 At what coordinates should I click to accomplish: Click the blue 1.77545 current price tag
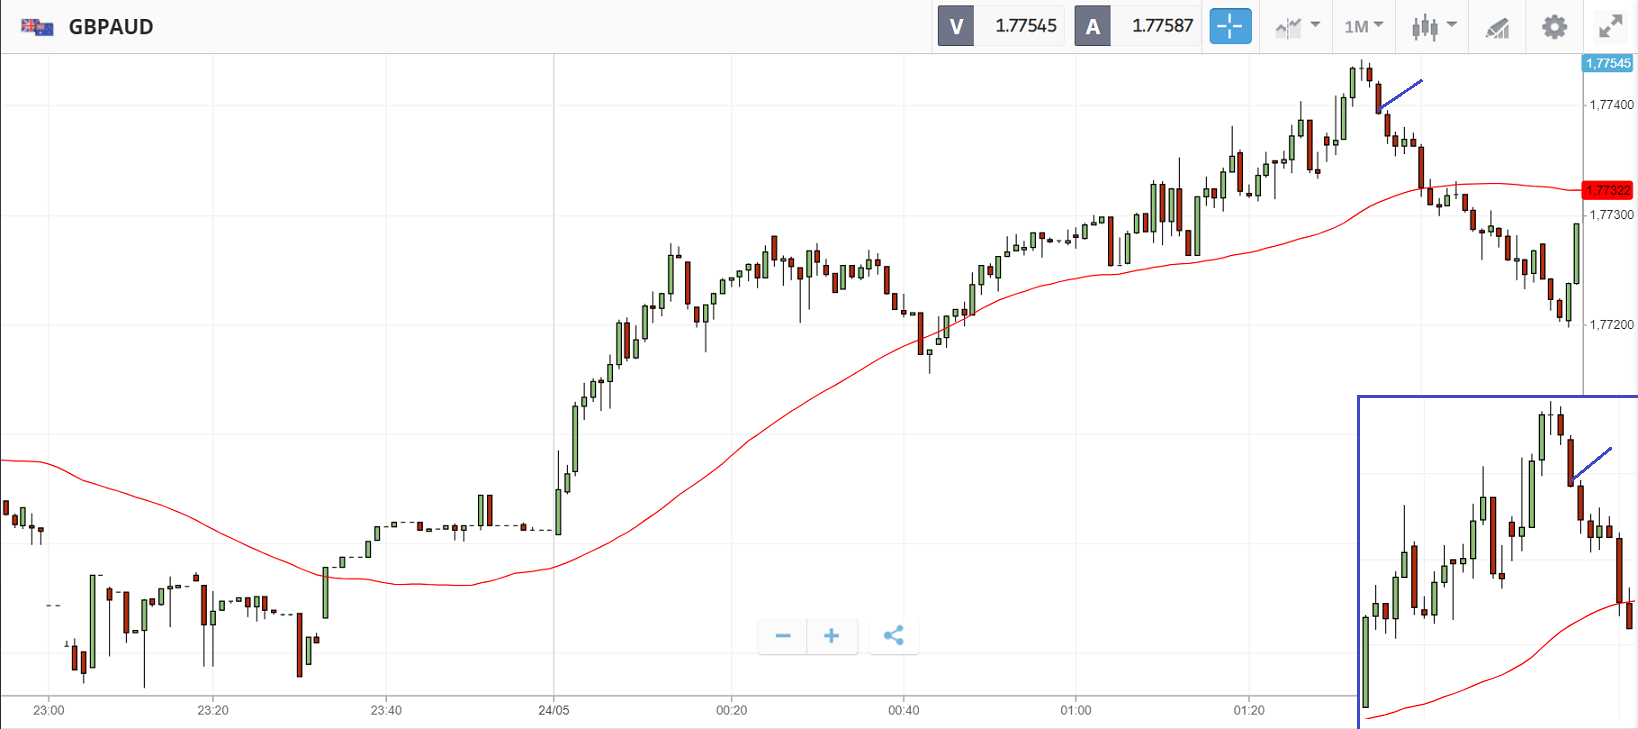pyautogui.click(x=1608, y=63)
